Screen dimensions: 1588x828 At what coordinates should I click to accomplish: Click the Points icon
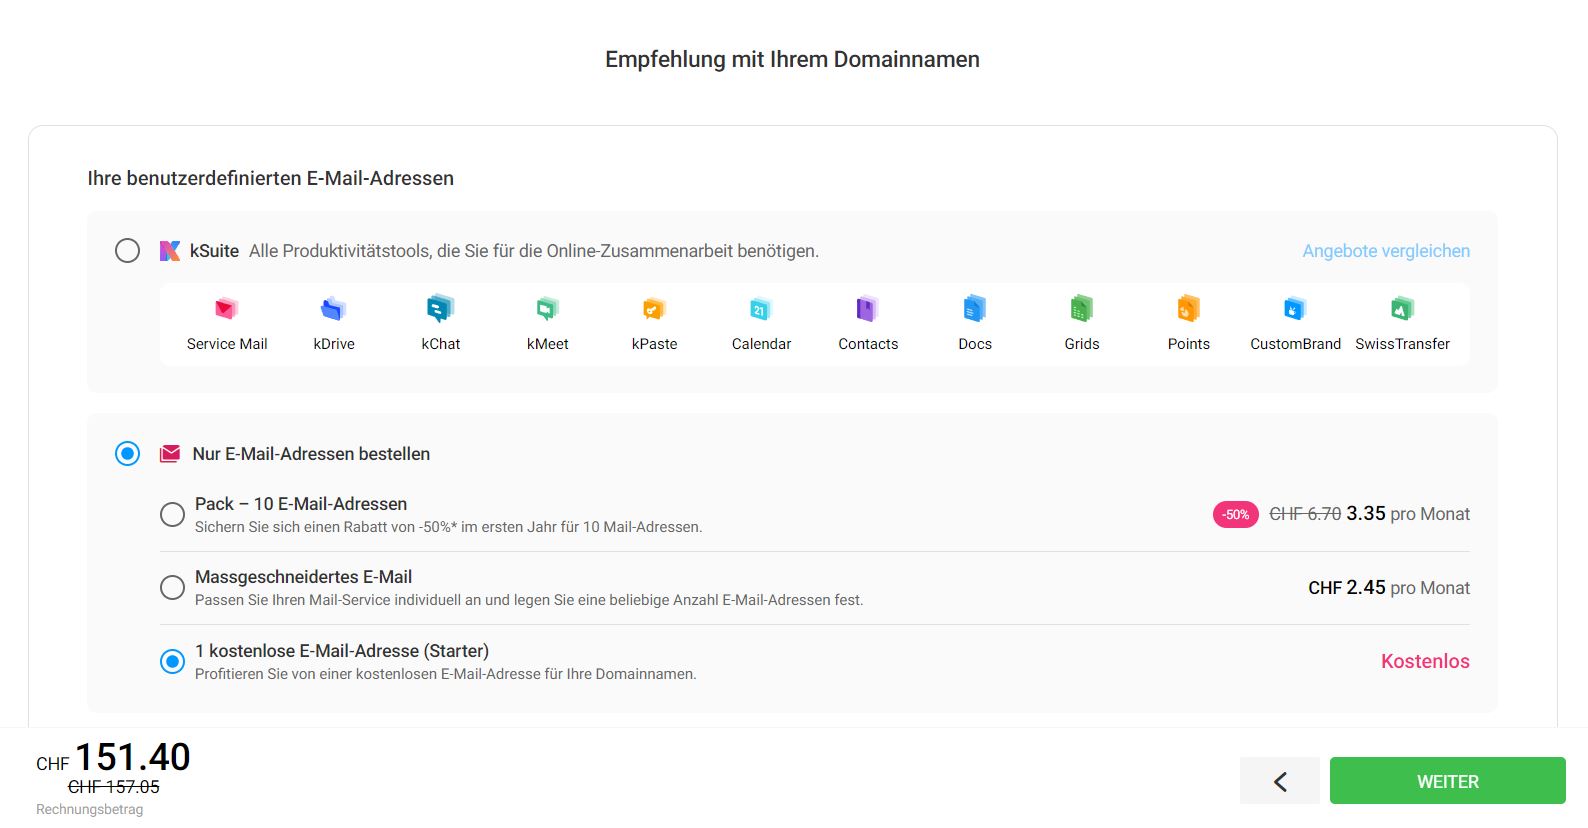pyautogui.click(x=1189, y=309)
